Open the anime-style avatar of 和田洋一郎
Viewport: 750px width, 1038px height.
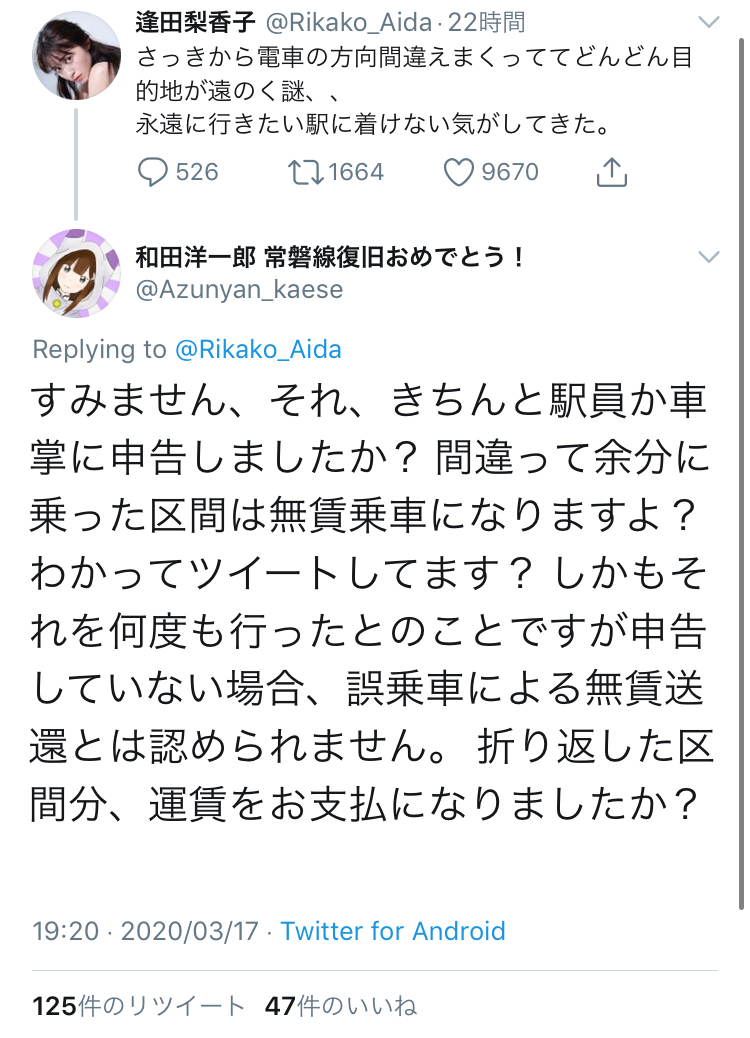click(x=77, y=273)
